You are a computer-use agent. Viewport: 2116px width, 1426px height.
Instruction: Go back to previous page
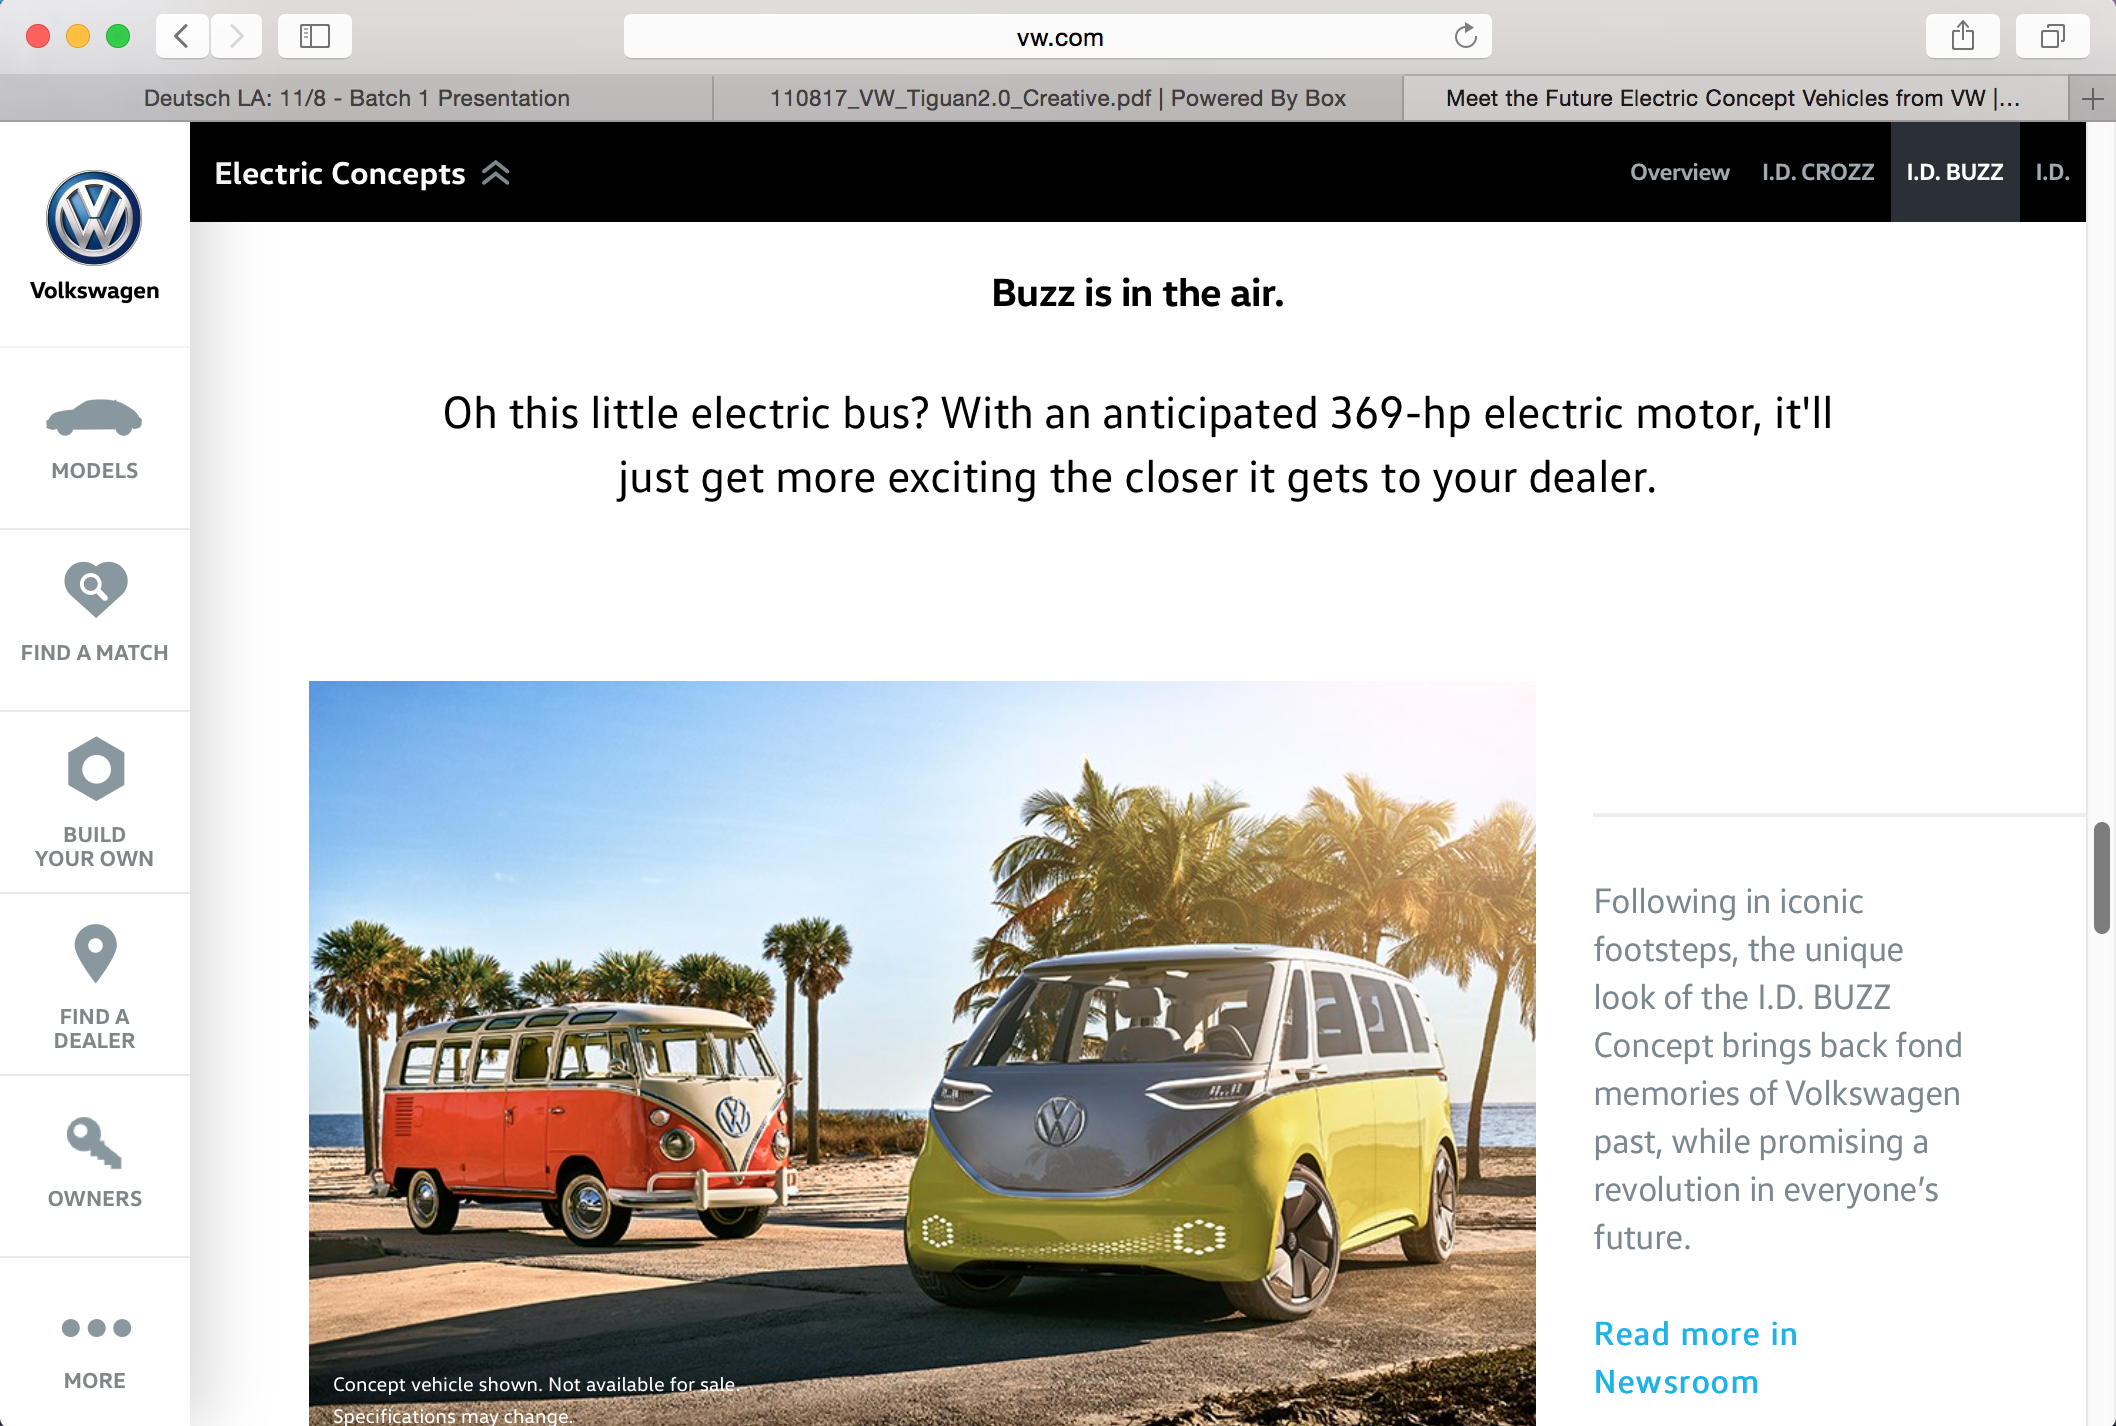pyautogui.click(x=182, y=37)
